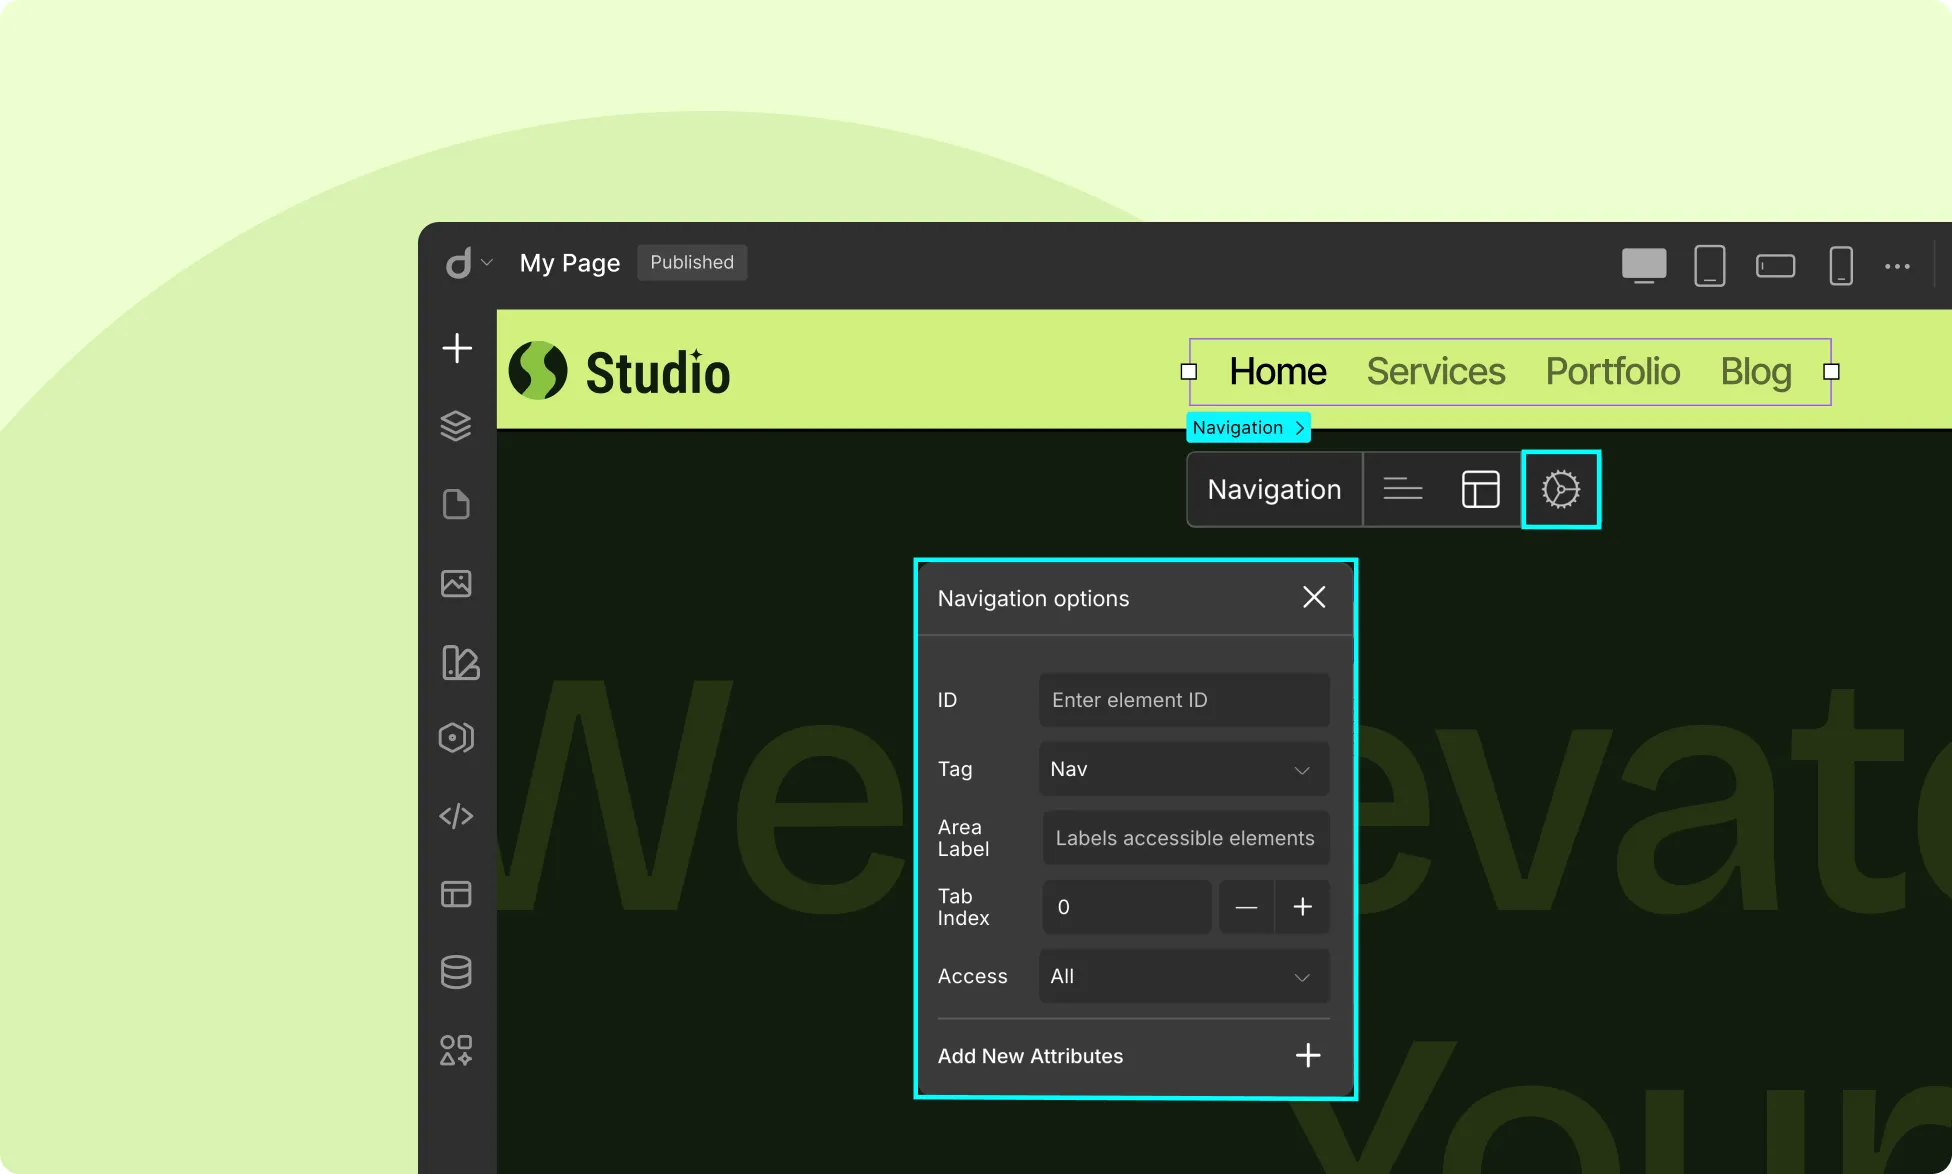Open the three-dots more options menu
The image size is (1952, 1174).
coord(1897,266)
